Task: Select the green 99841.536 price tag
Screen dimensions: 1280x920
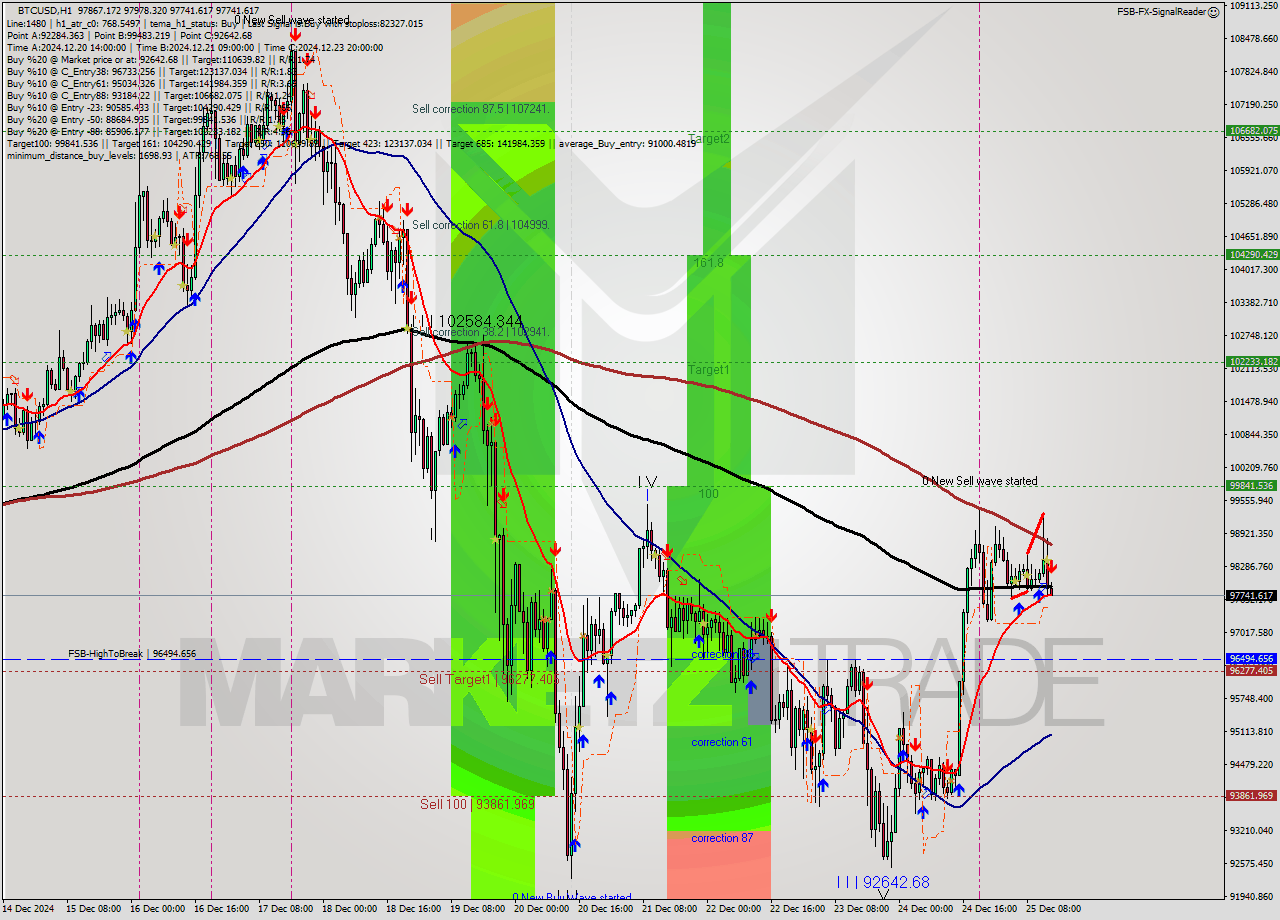Action: tap(1252, 486)
